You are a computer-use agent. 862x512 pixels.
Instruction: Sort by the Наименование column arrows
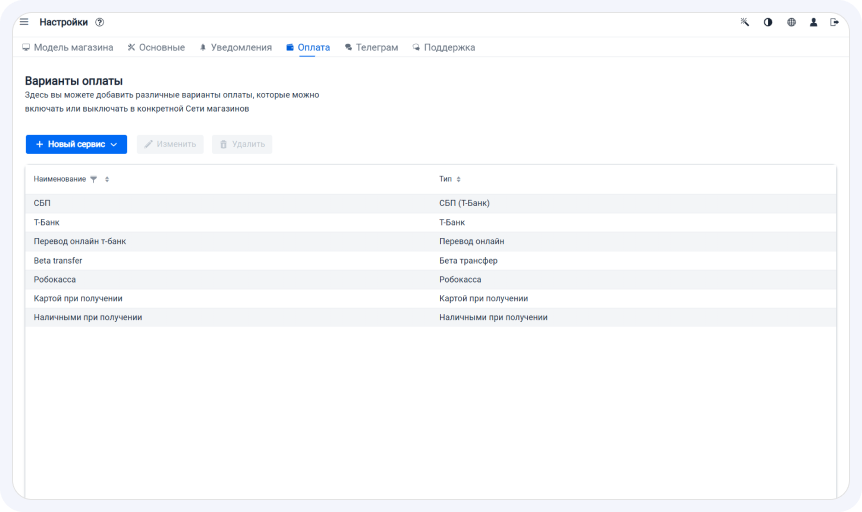tap(107, 179)
